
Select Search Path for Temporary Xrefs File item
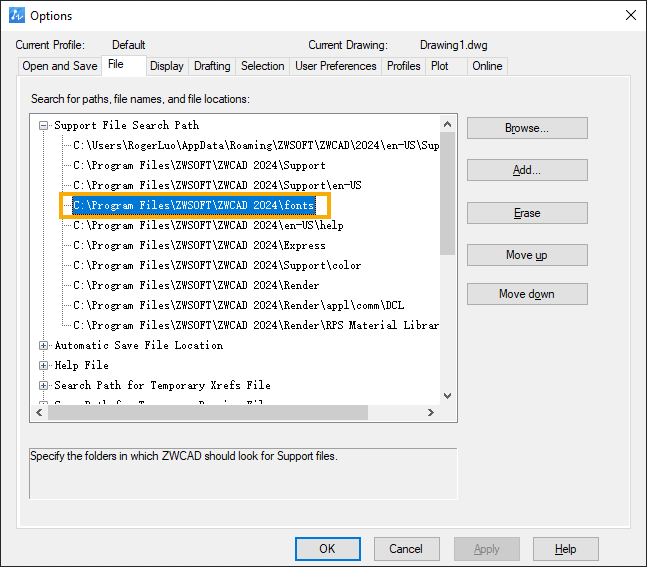[x=163, y=385]
